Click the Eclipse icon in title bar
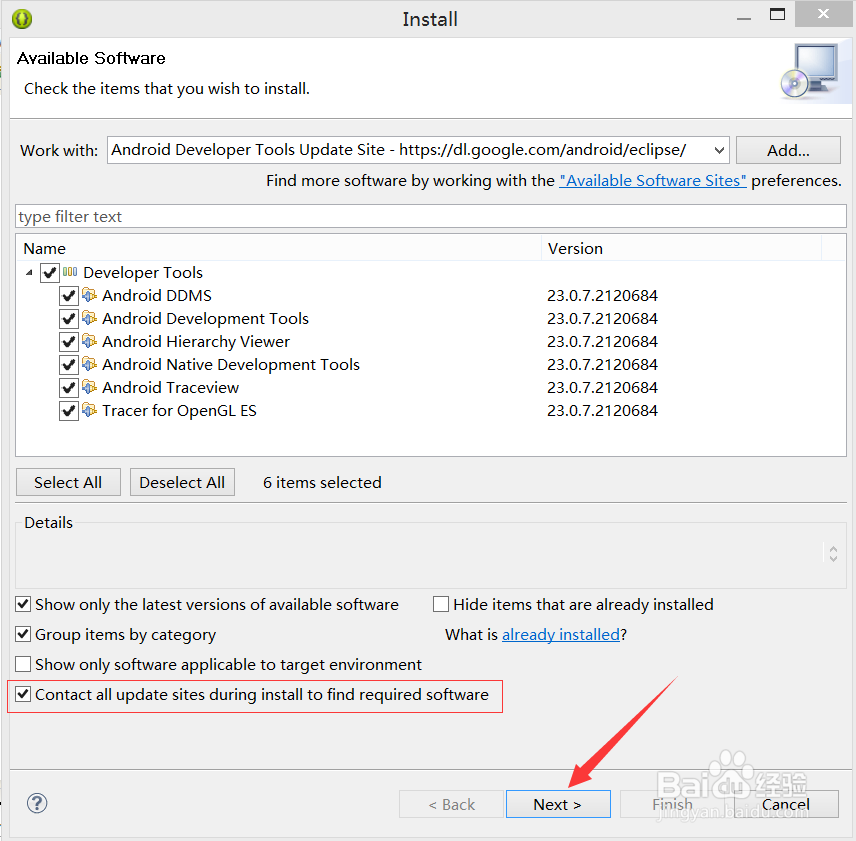 (x=22, y=19)
